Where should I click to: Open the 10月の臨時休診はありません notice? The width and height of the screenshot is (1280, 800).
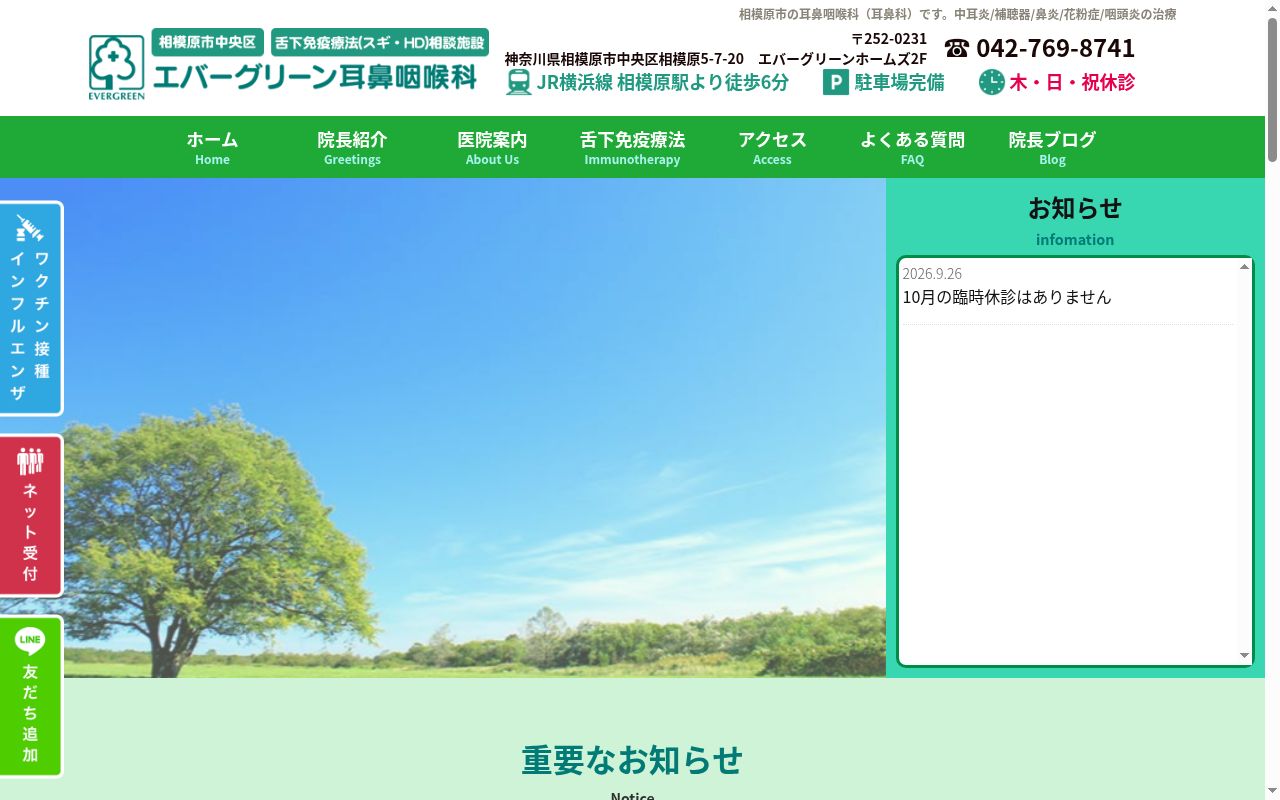1007,297
